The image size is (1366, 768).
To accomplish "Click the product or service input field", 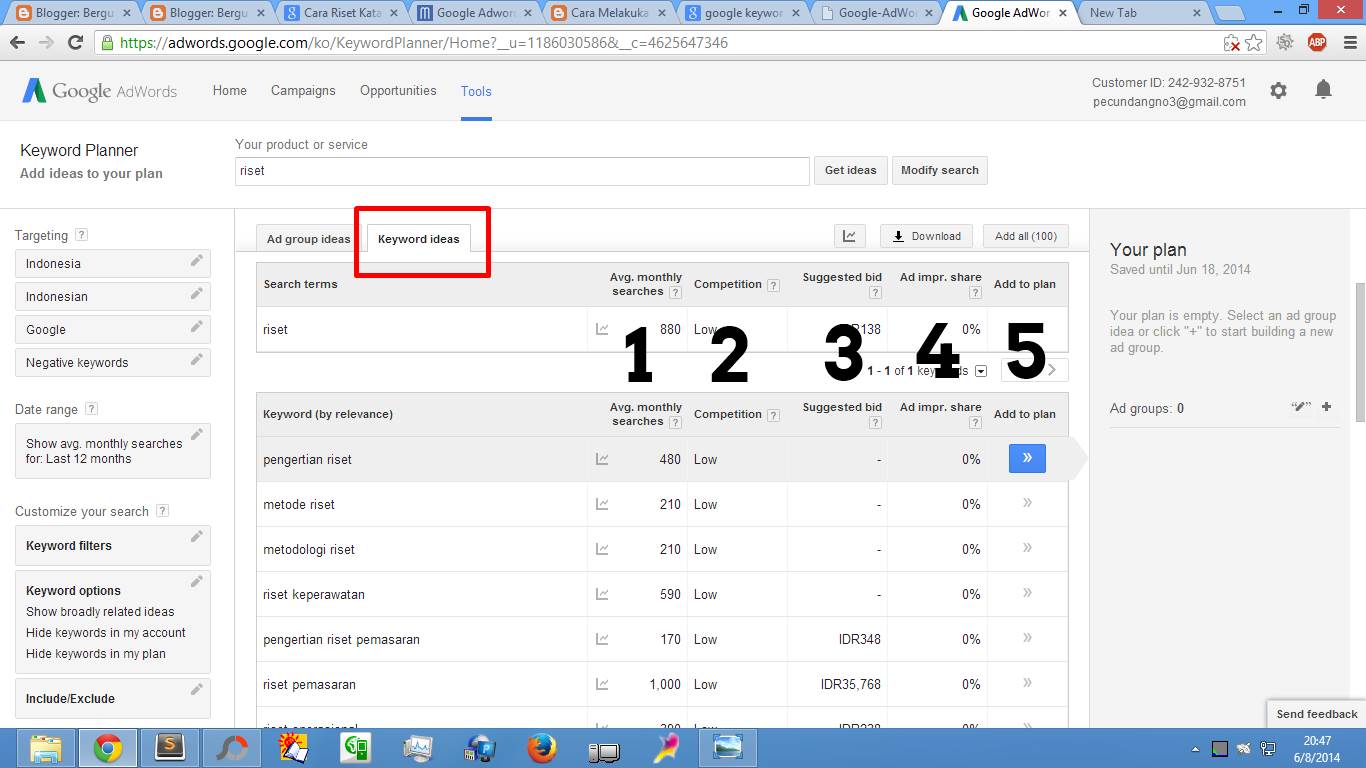I will (522, 171).
